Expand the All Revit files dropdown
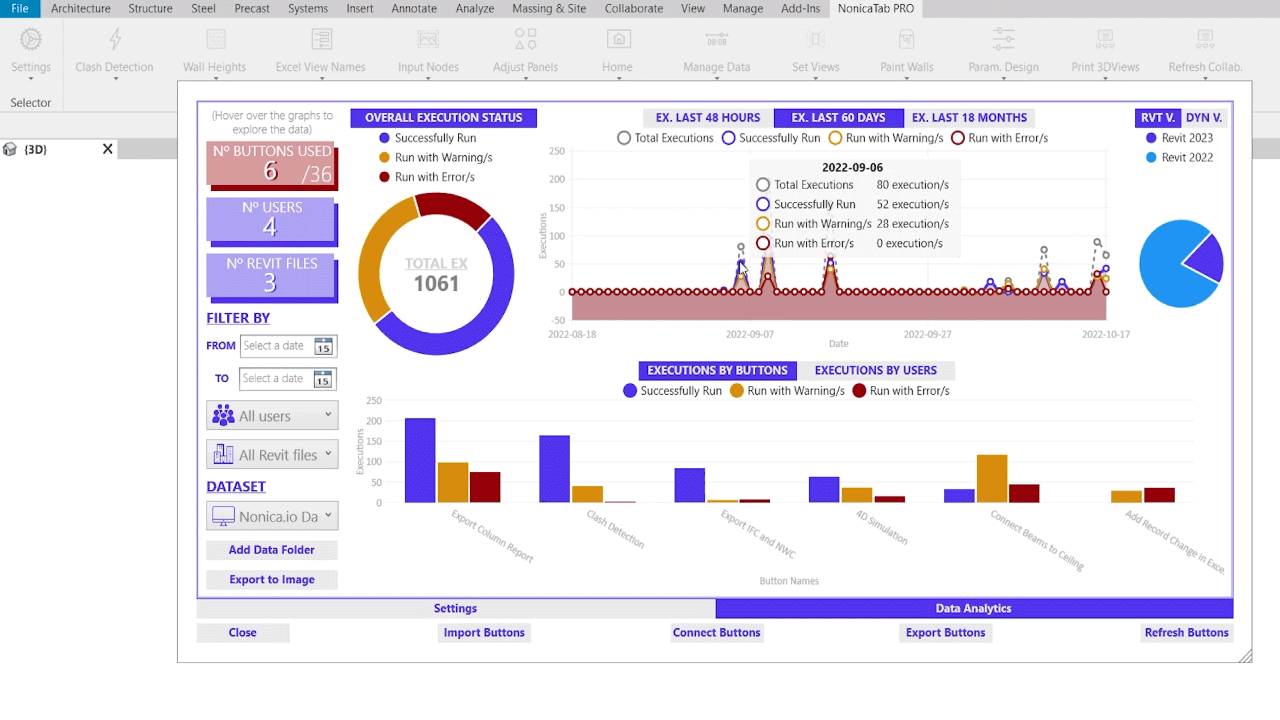This screenshot has height=720, width=1280. (328, 453)
